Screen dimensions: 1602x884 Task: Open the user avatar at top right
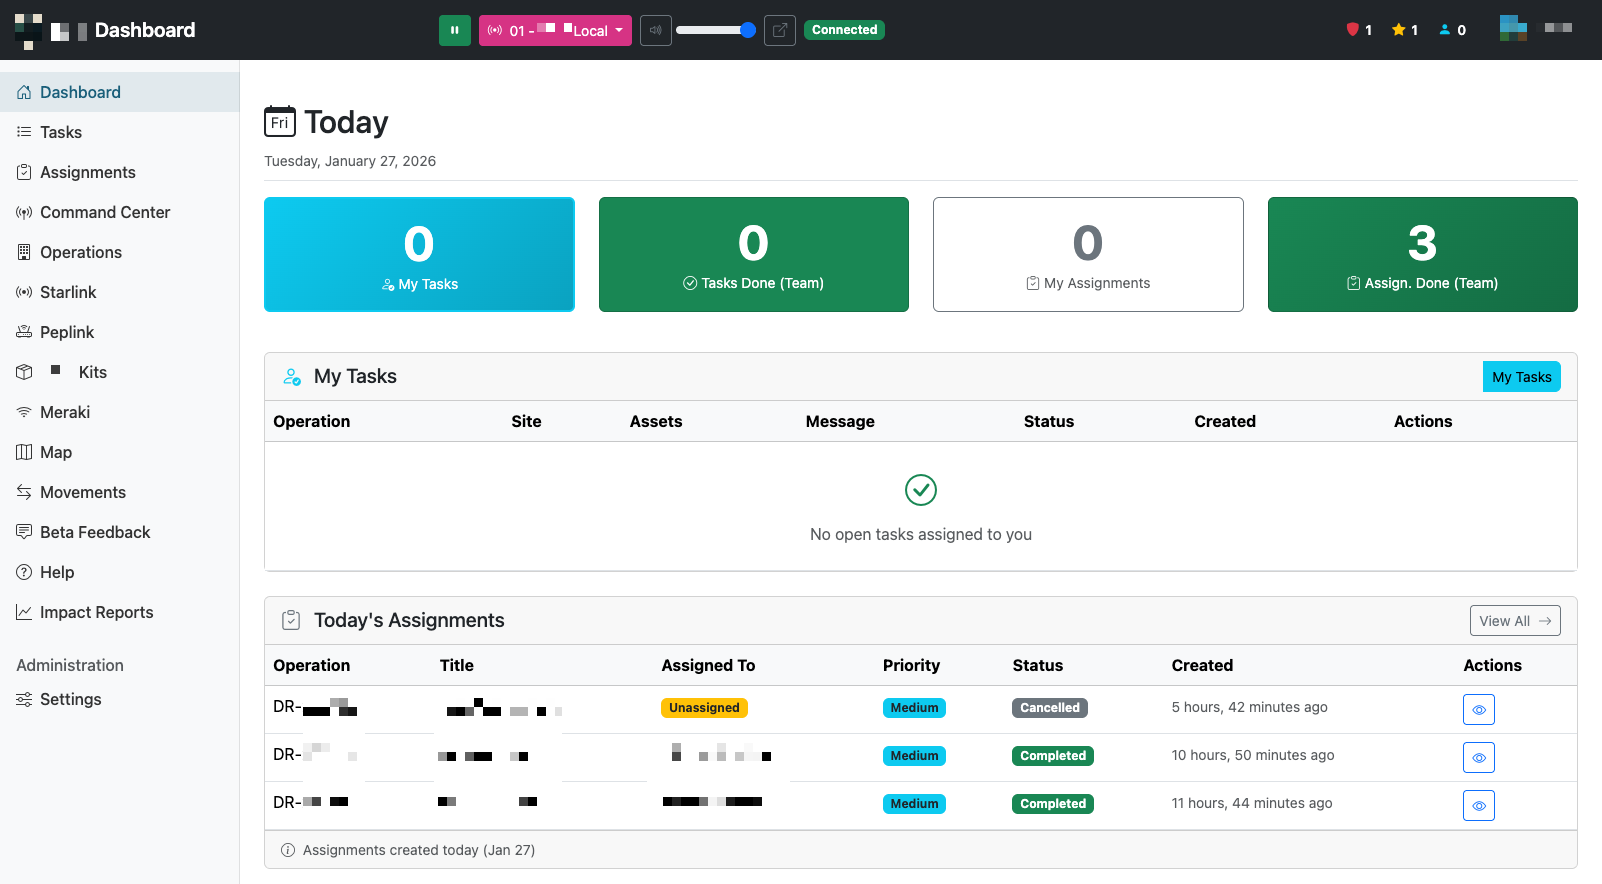[x=1513, y=28]
